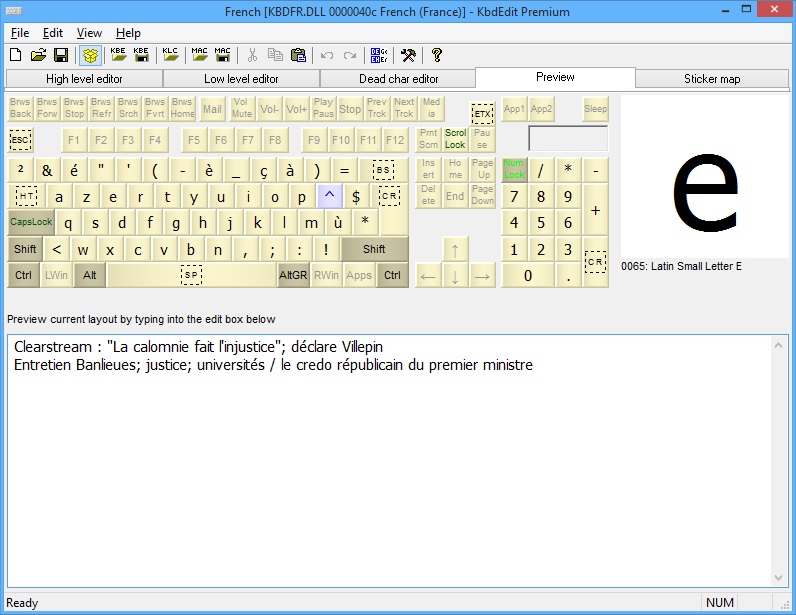This screenshot has width=796, height=615.
Task: Click the scissors cut icon
Action: pos(252,55)
